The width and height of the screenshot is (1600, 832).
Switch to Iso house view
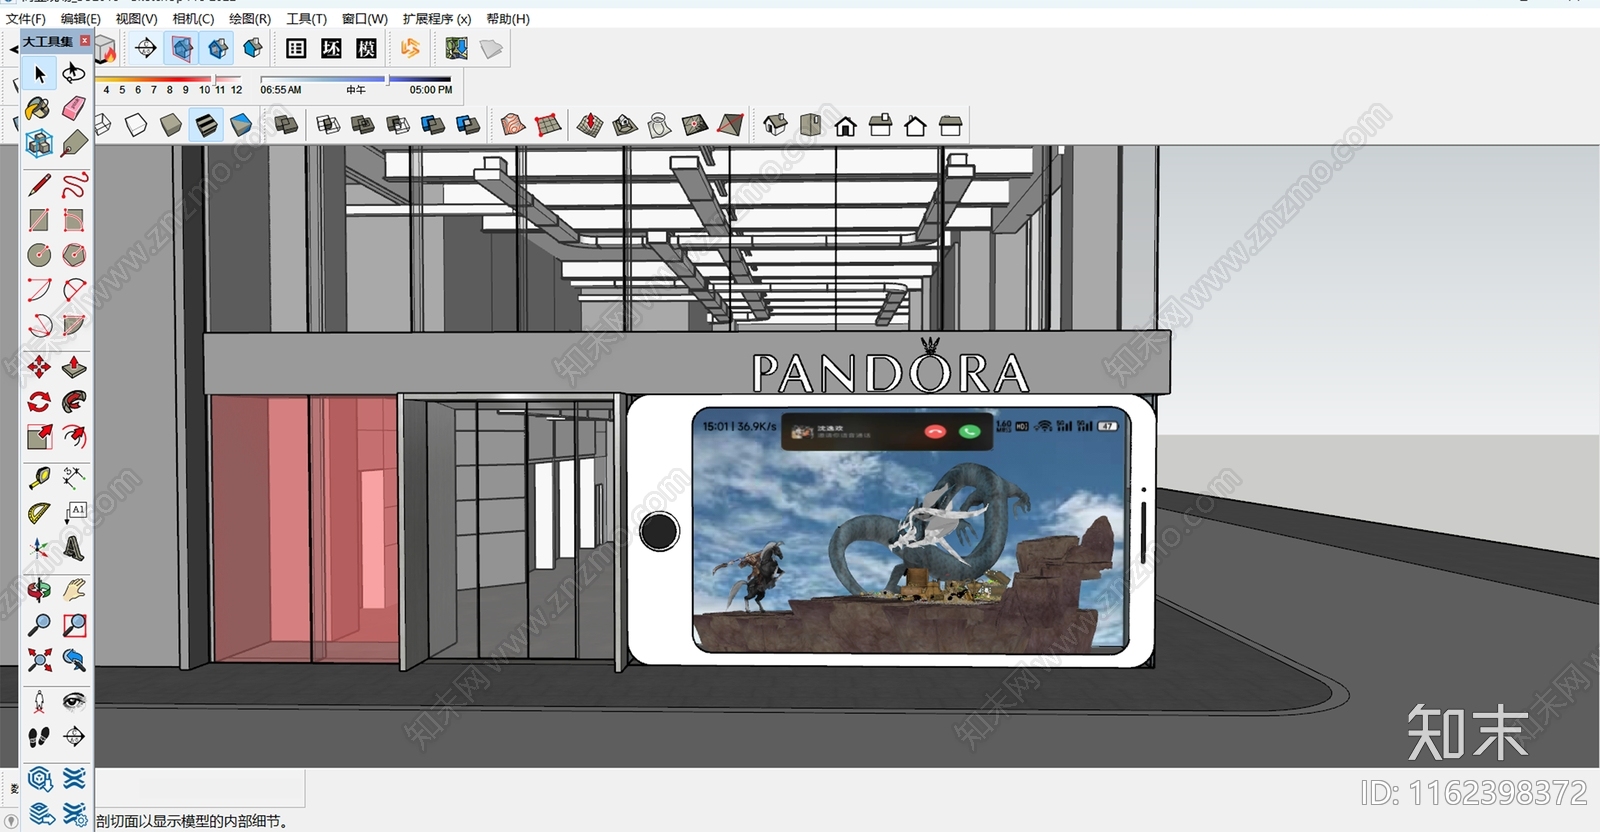coord(775,125)
